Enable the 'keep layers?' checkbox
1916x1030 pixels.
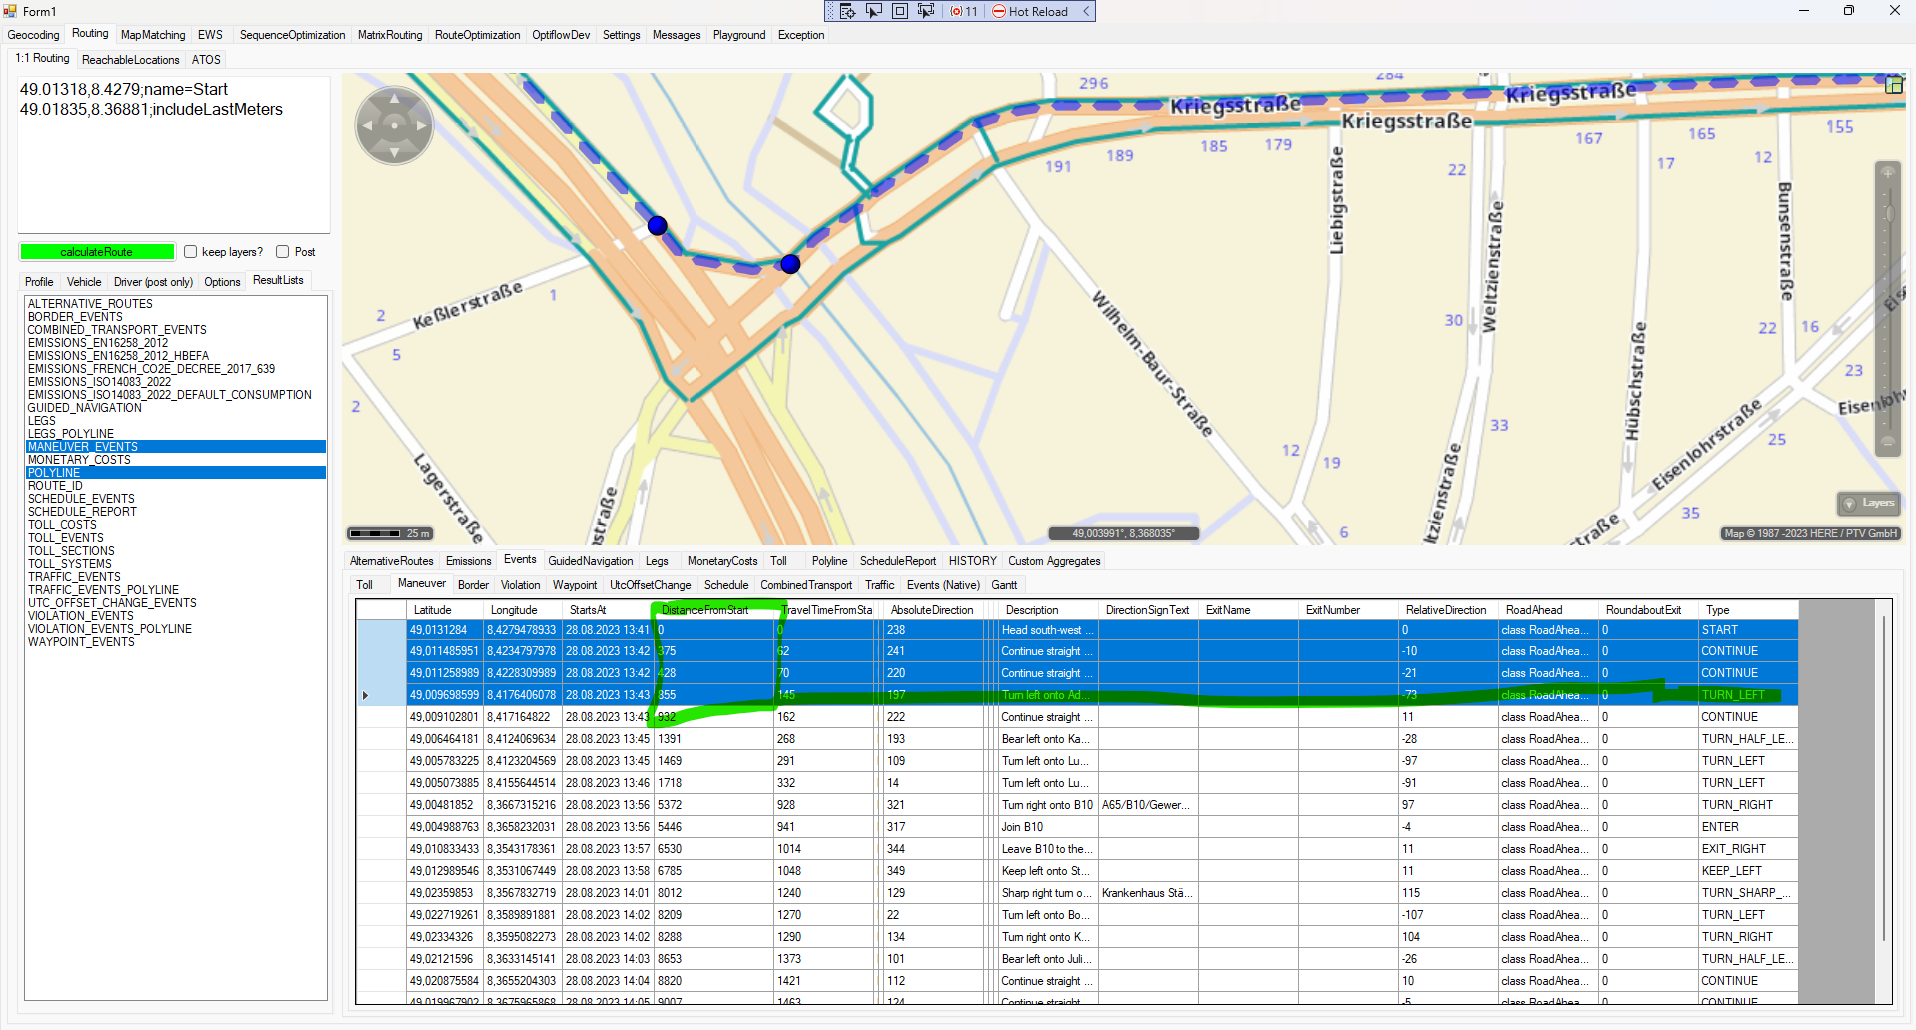coord(191,252)
